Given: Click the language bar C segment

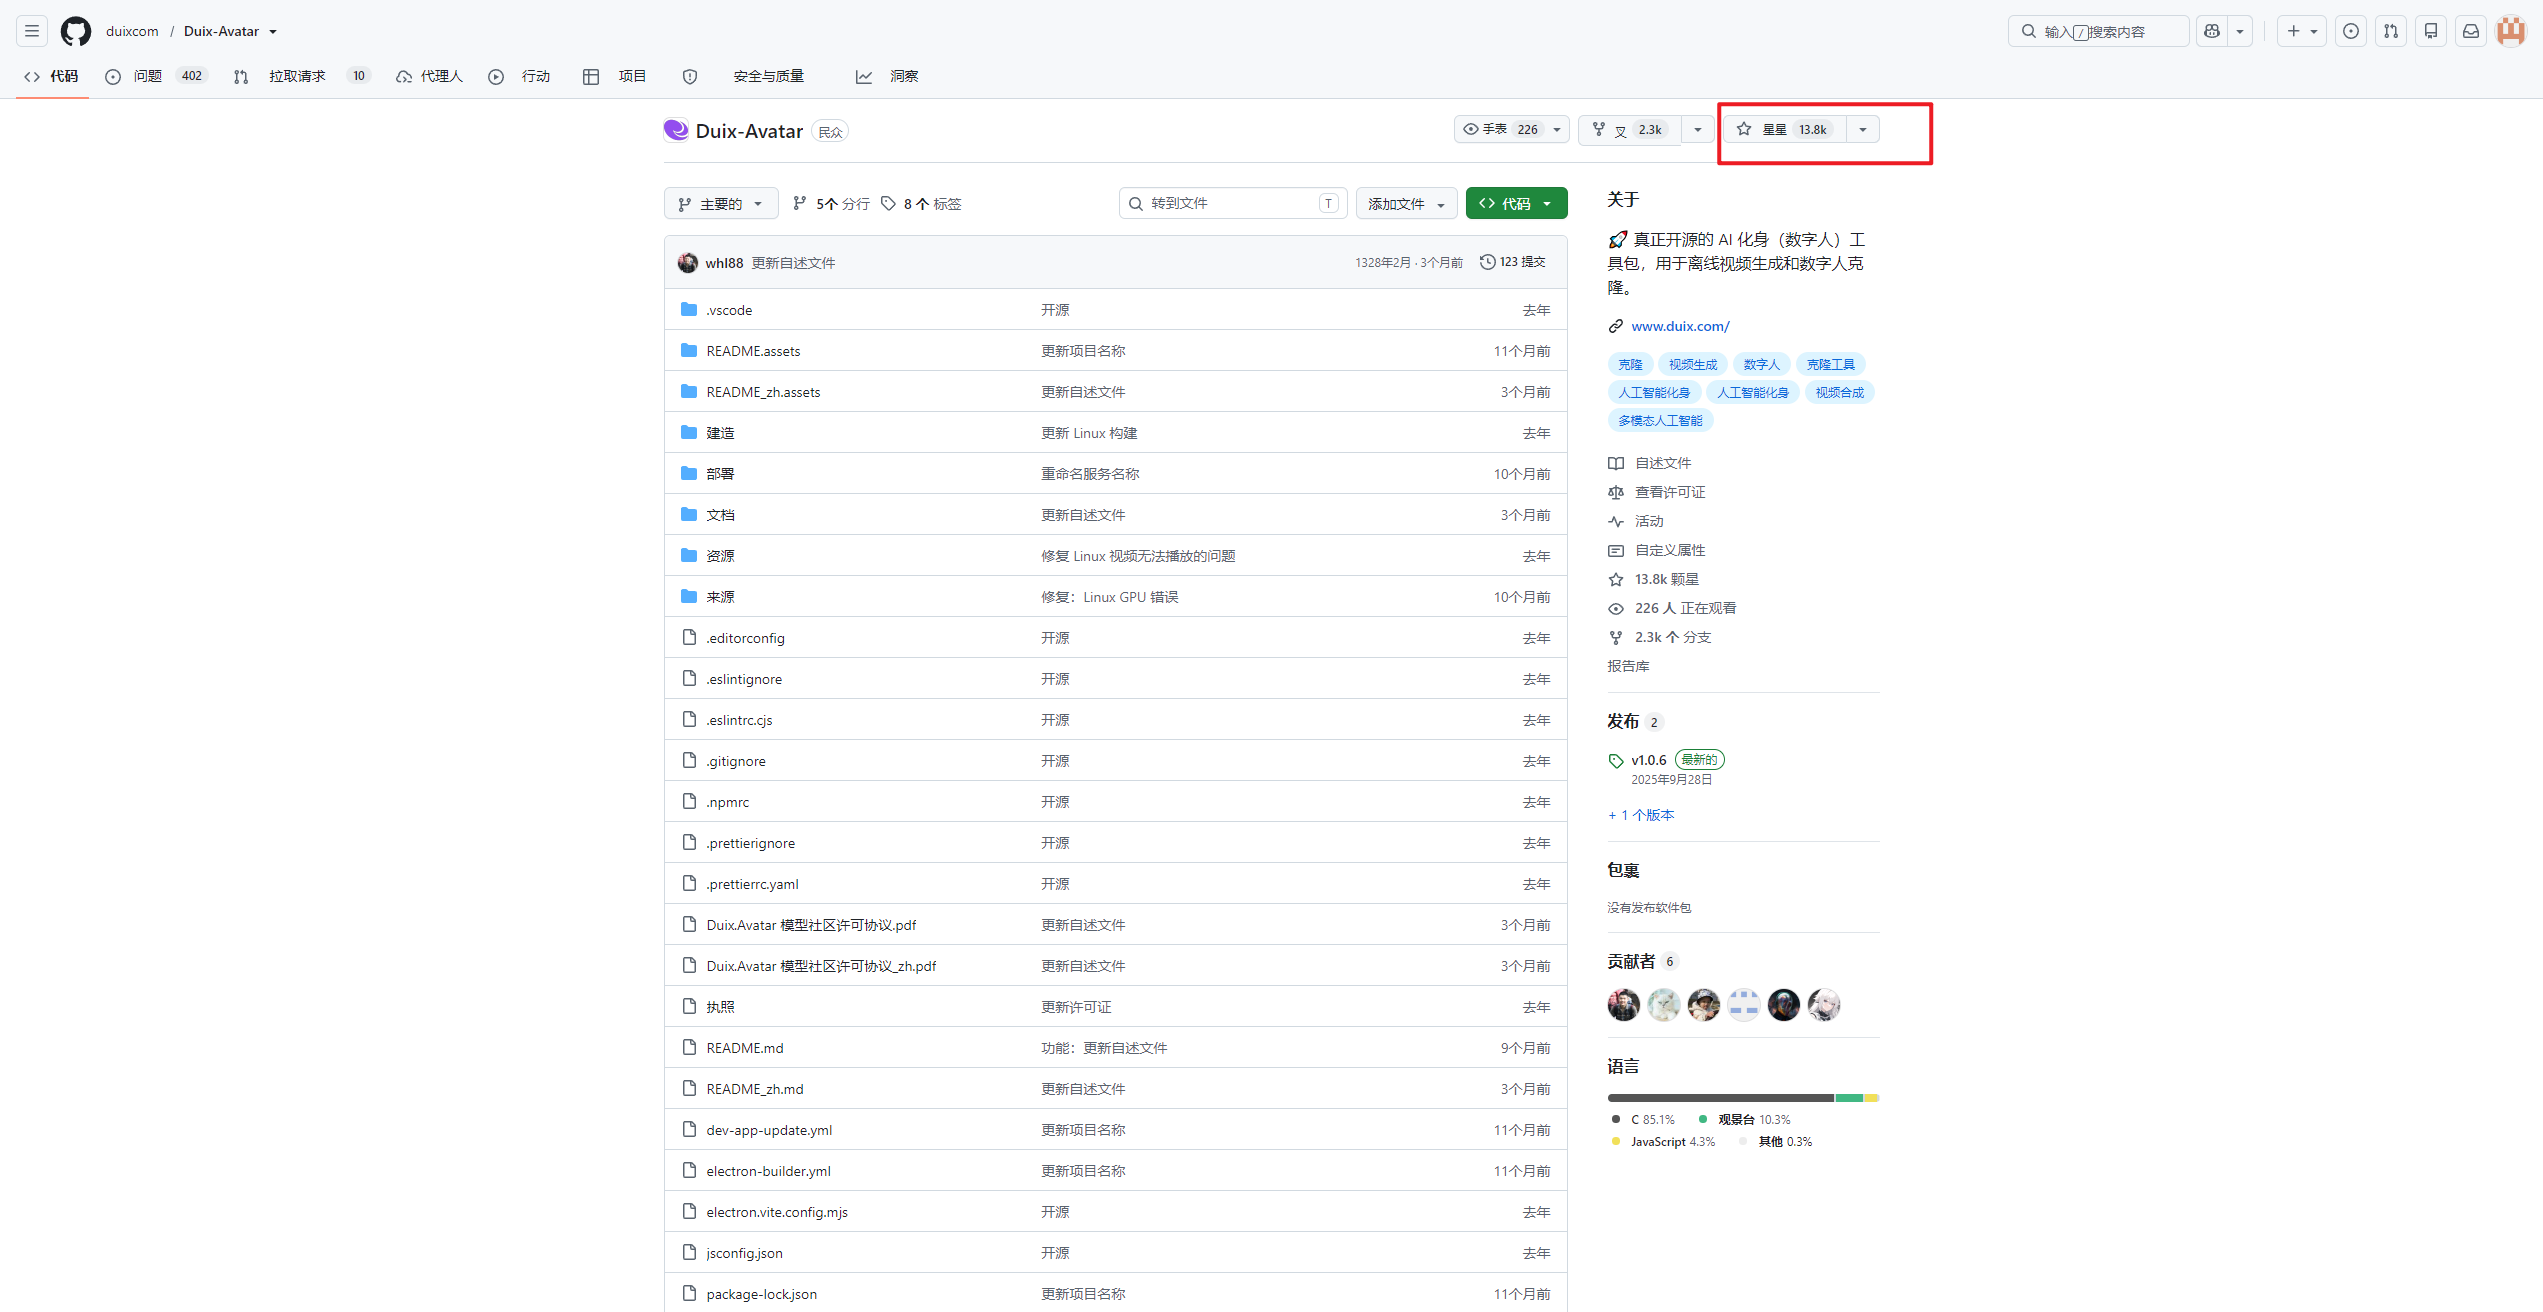Looking at the screenshot, I should pos(1720,1098).
